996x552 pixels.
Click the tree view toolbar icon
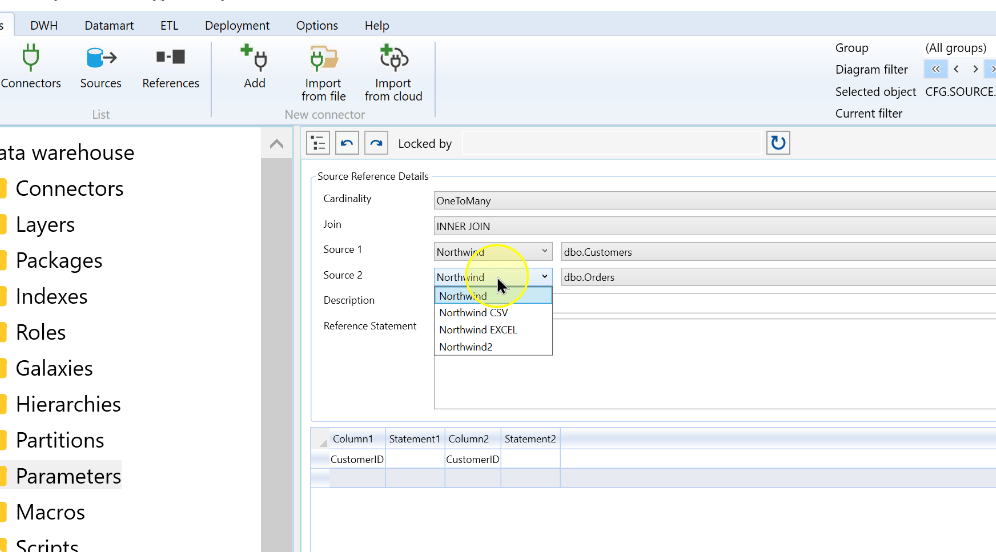pos(318,143)
